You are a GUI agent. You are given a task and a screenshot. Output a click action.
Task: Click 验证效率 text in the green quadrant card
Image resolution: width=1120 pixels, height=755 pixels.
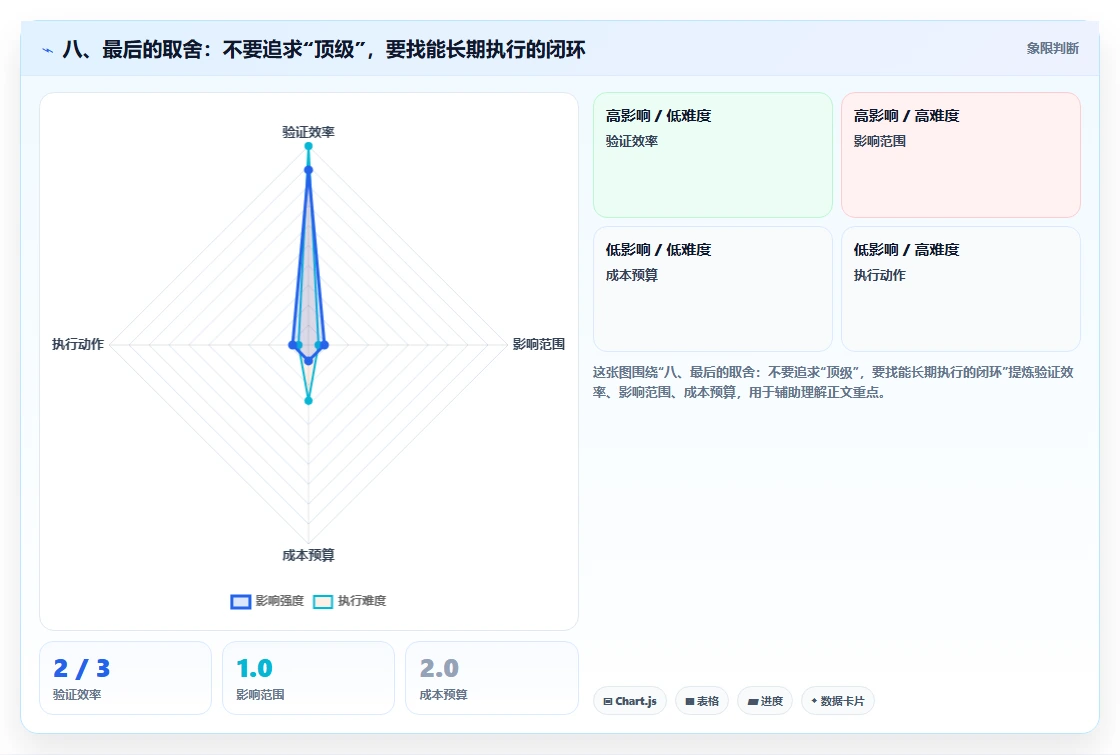[631, 141]
